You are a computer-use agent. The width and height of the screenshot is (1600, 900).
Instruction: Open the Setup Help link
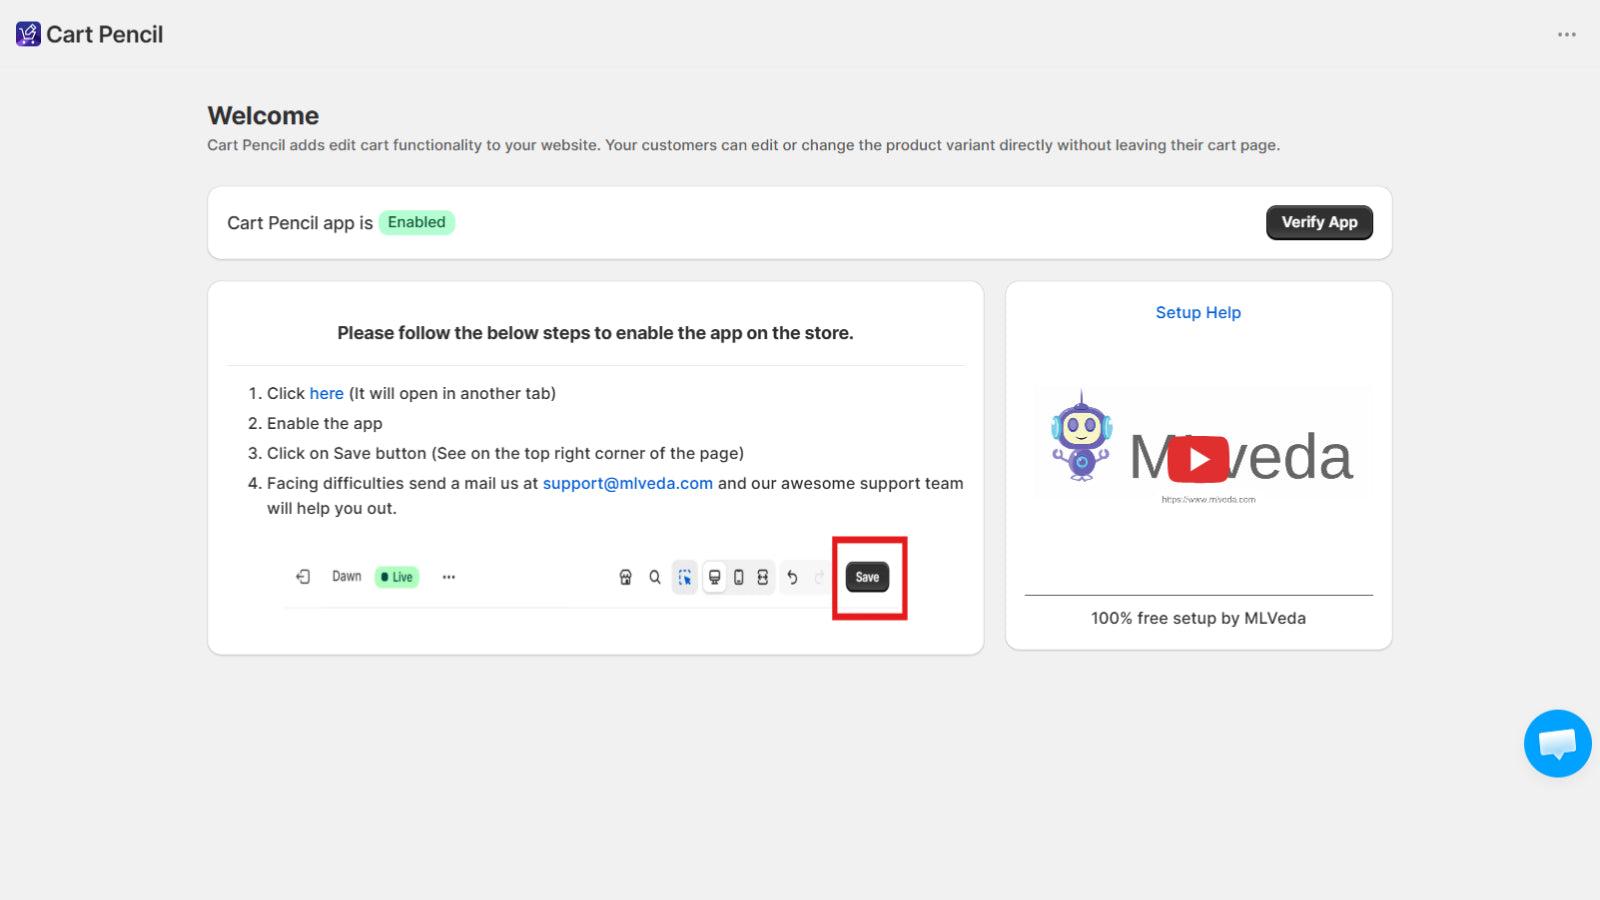(x=1198, y=312)
